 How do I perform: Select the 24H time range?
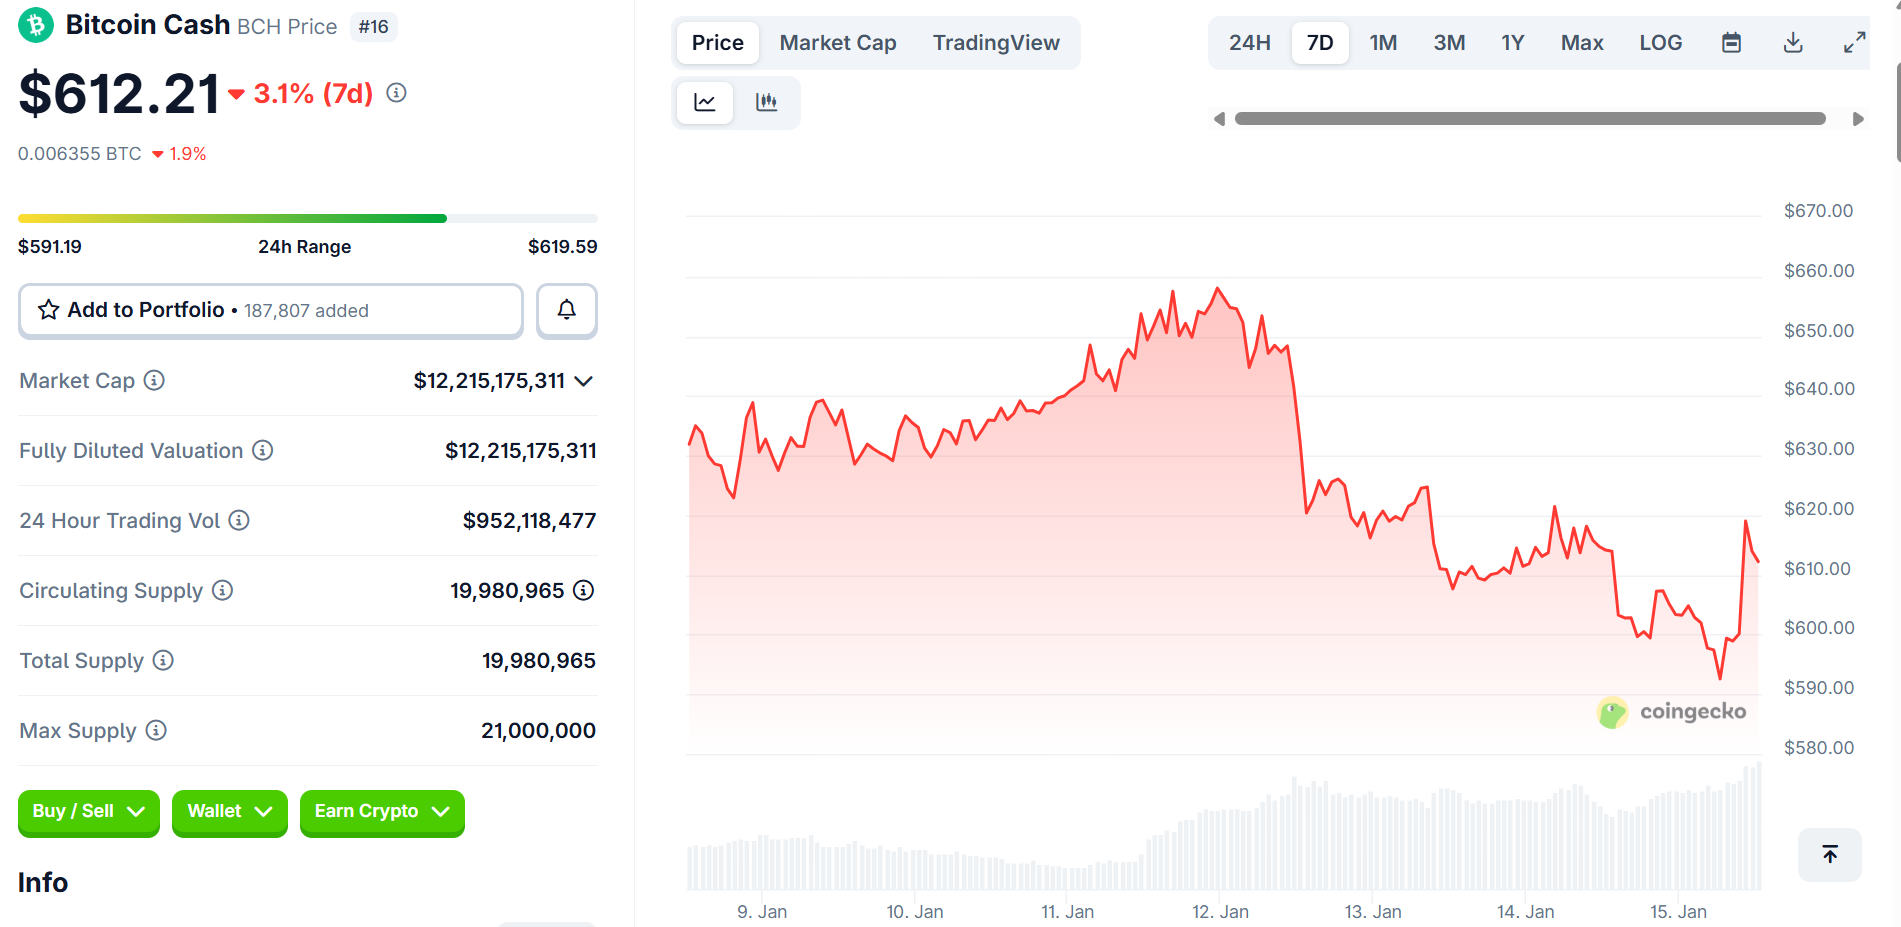(x=1249, y=43)
